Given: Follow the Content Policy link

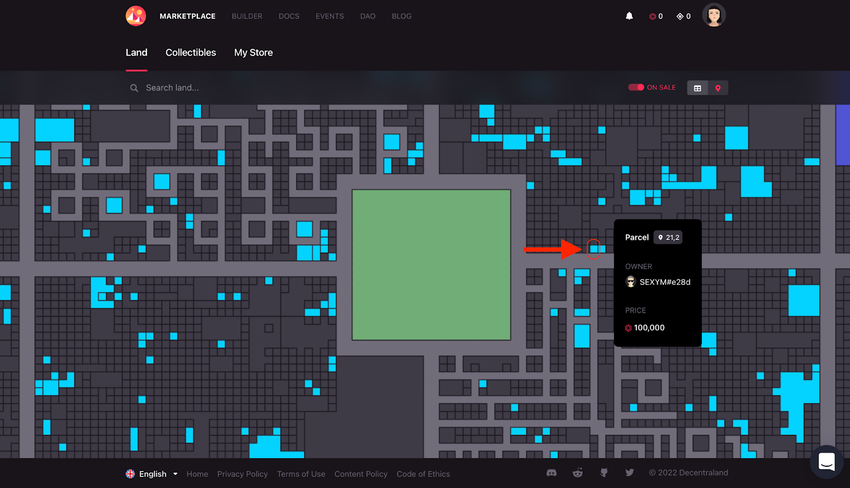Looking at the screenshot, I should click(360, 474).
